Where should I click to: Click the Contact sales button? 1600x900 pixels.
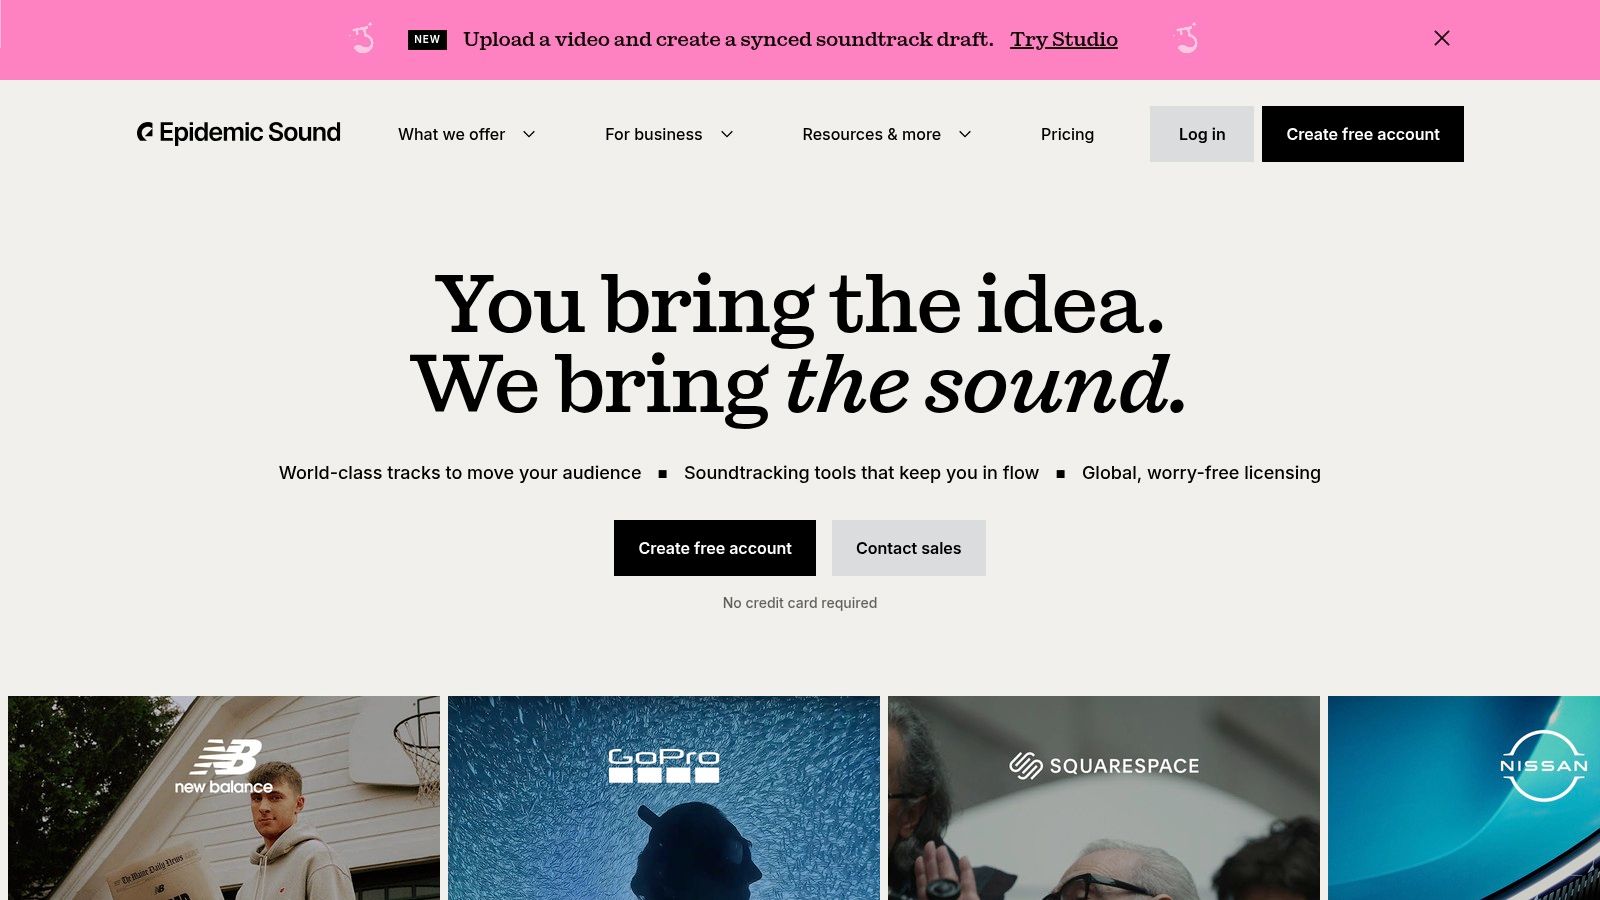click(x=909, y=548)
